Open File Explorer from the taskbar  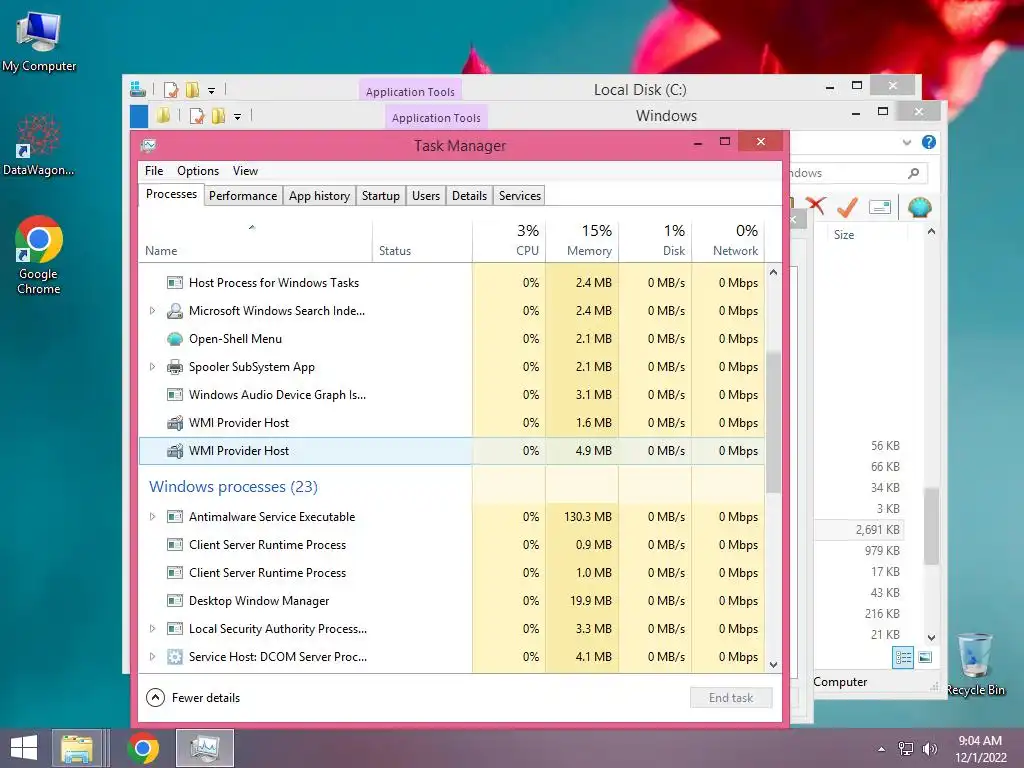76,748
